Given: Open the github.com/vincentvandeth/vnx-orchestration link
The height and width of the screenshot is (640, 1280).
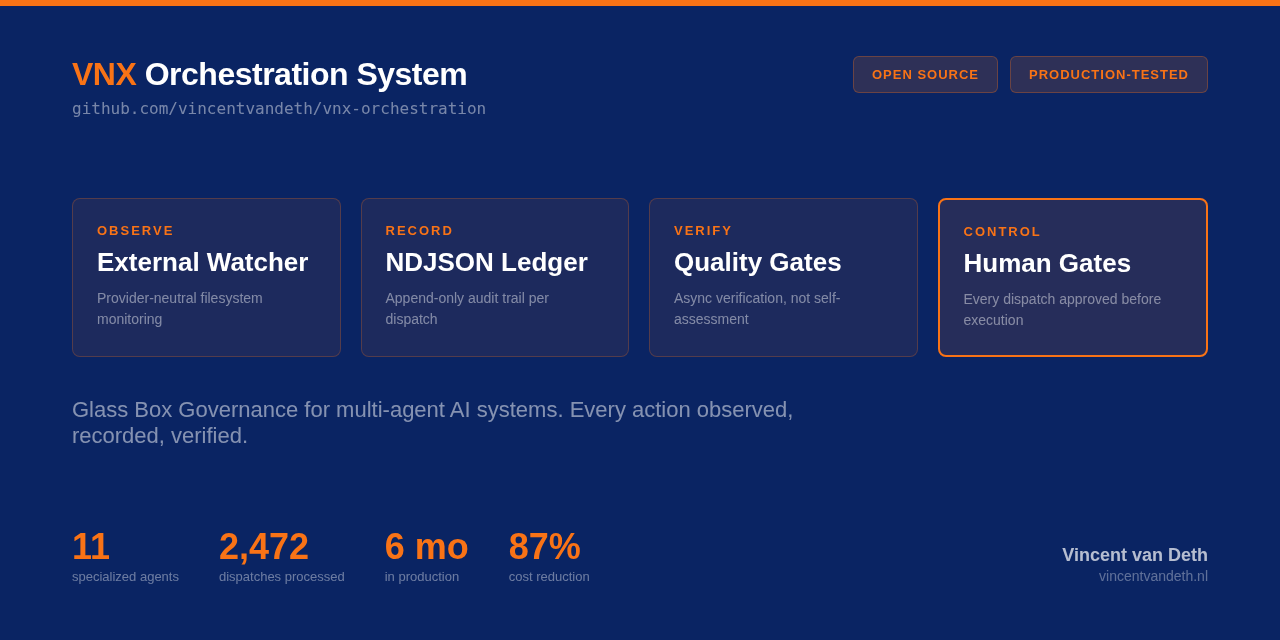Looking at the screenshot, I should [x=279, y=109].
